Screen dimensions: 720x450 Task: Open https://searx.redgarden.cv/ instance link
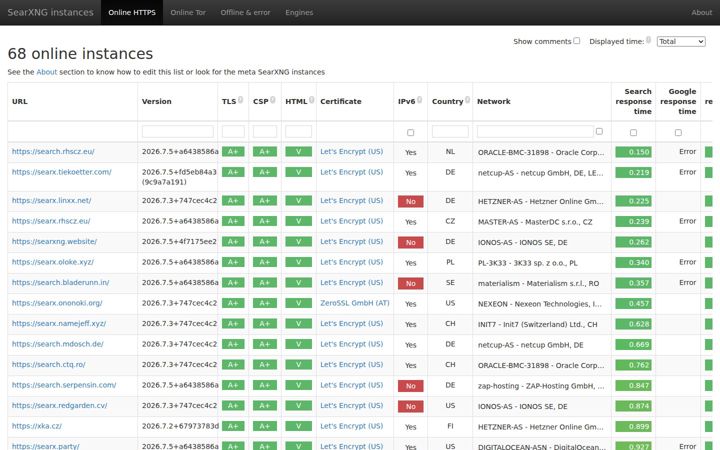click(59, 405)
